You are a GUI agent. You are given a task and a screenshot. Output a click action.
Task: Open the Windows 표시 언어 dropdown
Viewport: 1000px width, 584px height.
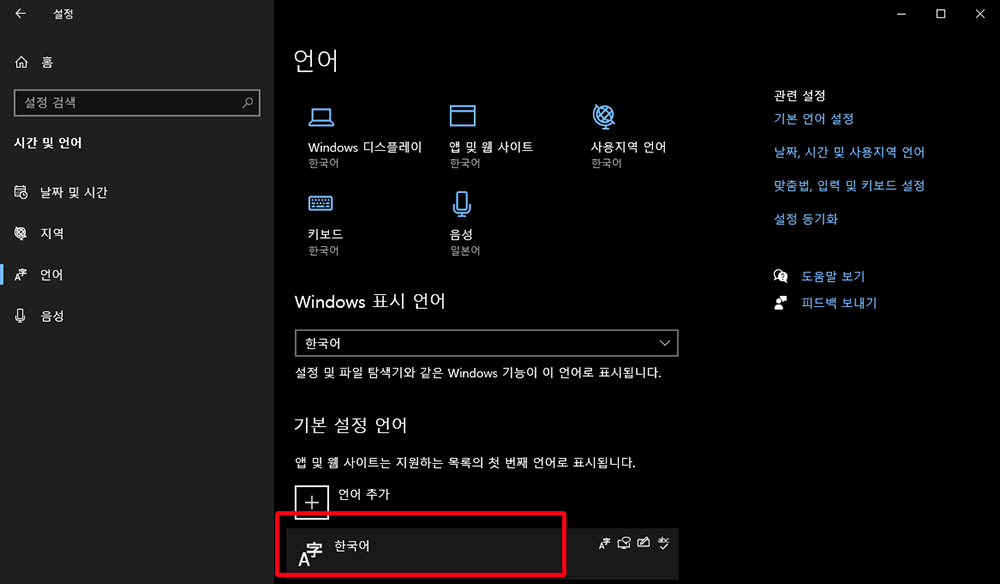pyautogui.click(x=487, y=343)
